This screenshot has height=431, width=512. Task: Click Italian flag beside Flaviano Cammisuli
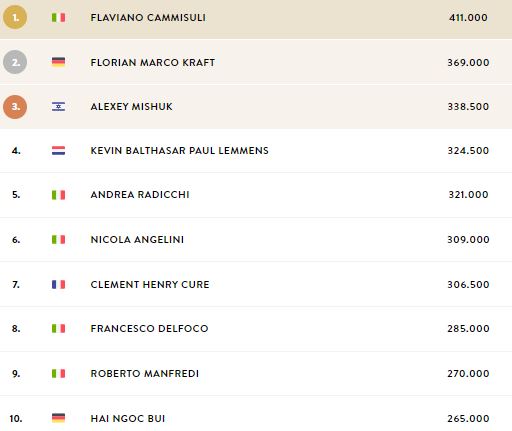[x=58, y=17]
